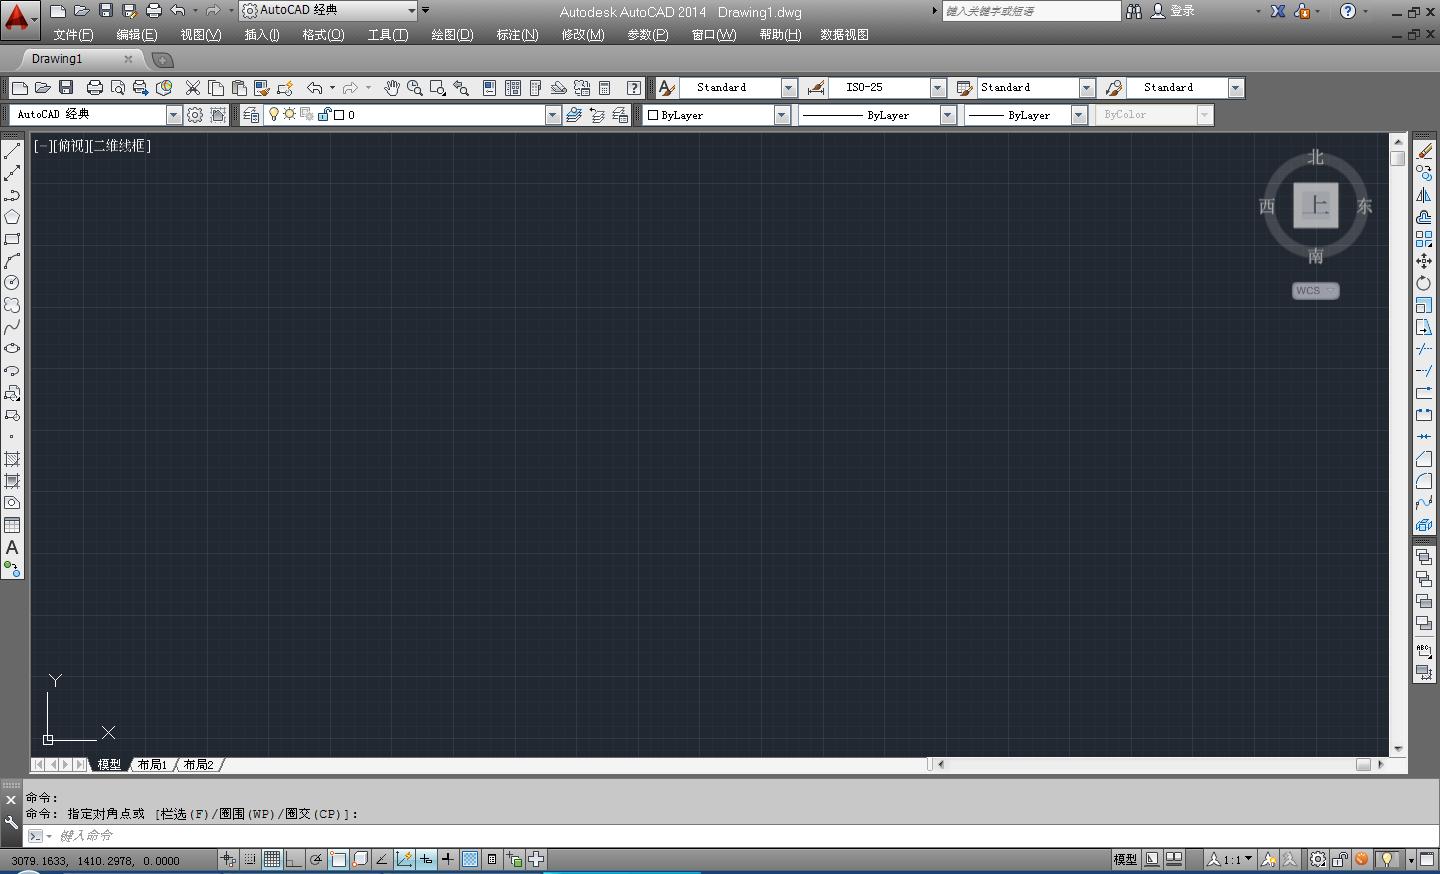Toggle Snap mode in status bar

click(250, 859)
